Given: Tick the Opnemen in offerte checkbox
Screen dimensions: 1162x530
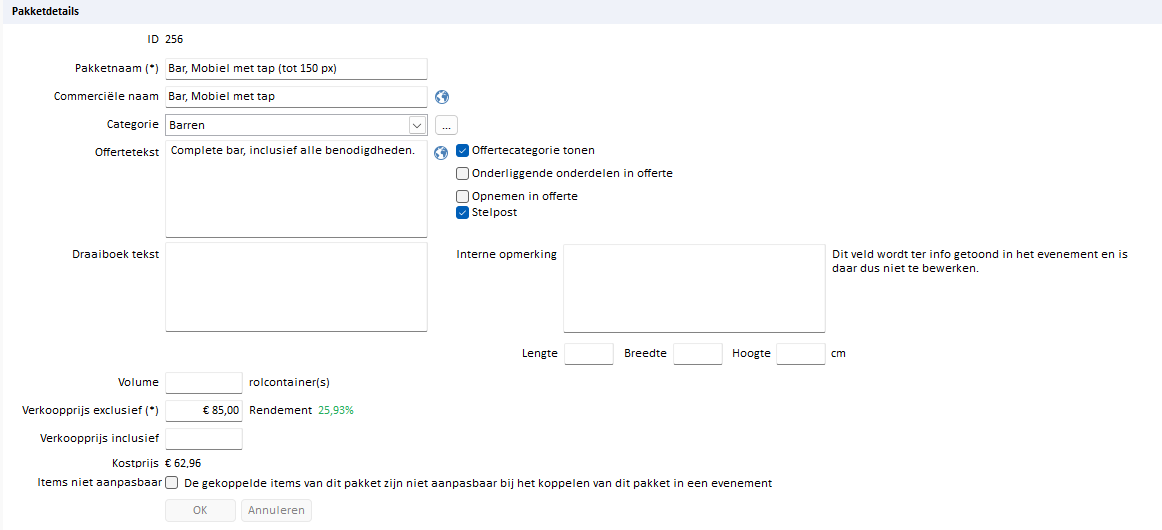Looking at the screenshot, I should click(x=463, y=196).
